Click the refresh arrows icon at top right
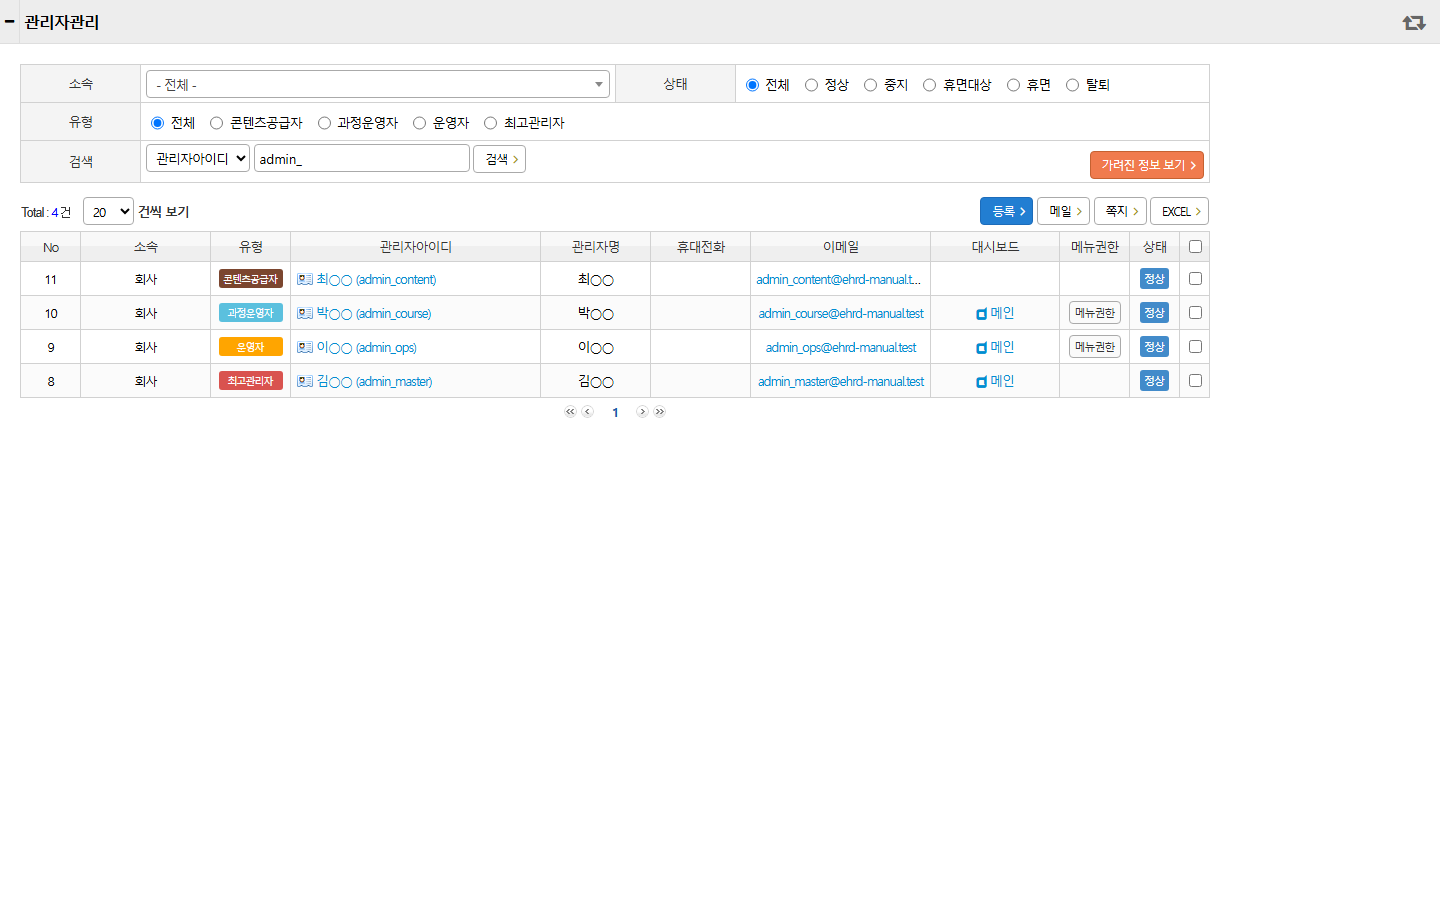 pos(1413,22)
